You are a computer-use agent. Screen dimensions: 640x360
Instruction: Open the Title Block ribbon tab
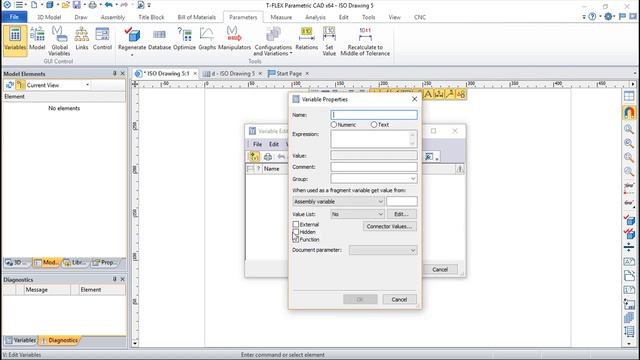pos(151,17)
